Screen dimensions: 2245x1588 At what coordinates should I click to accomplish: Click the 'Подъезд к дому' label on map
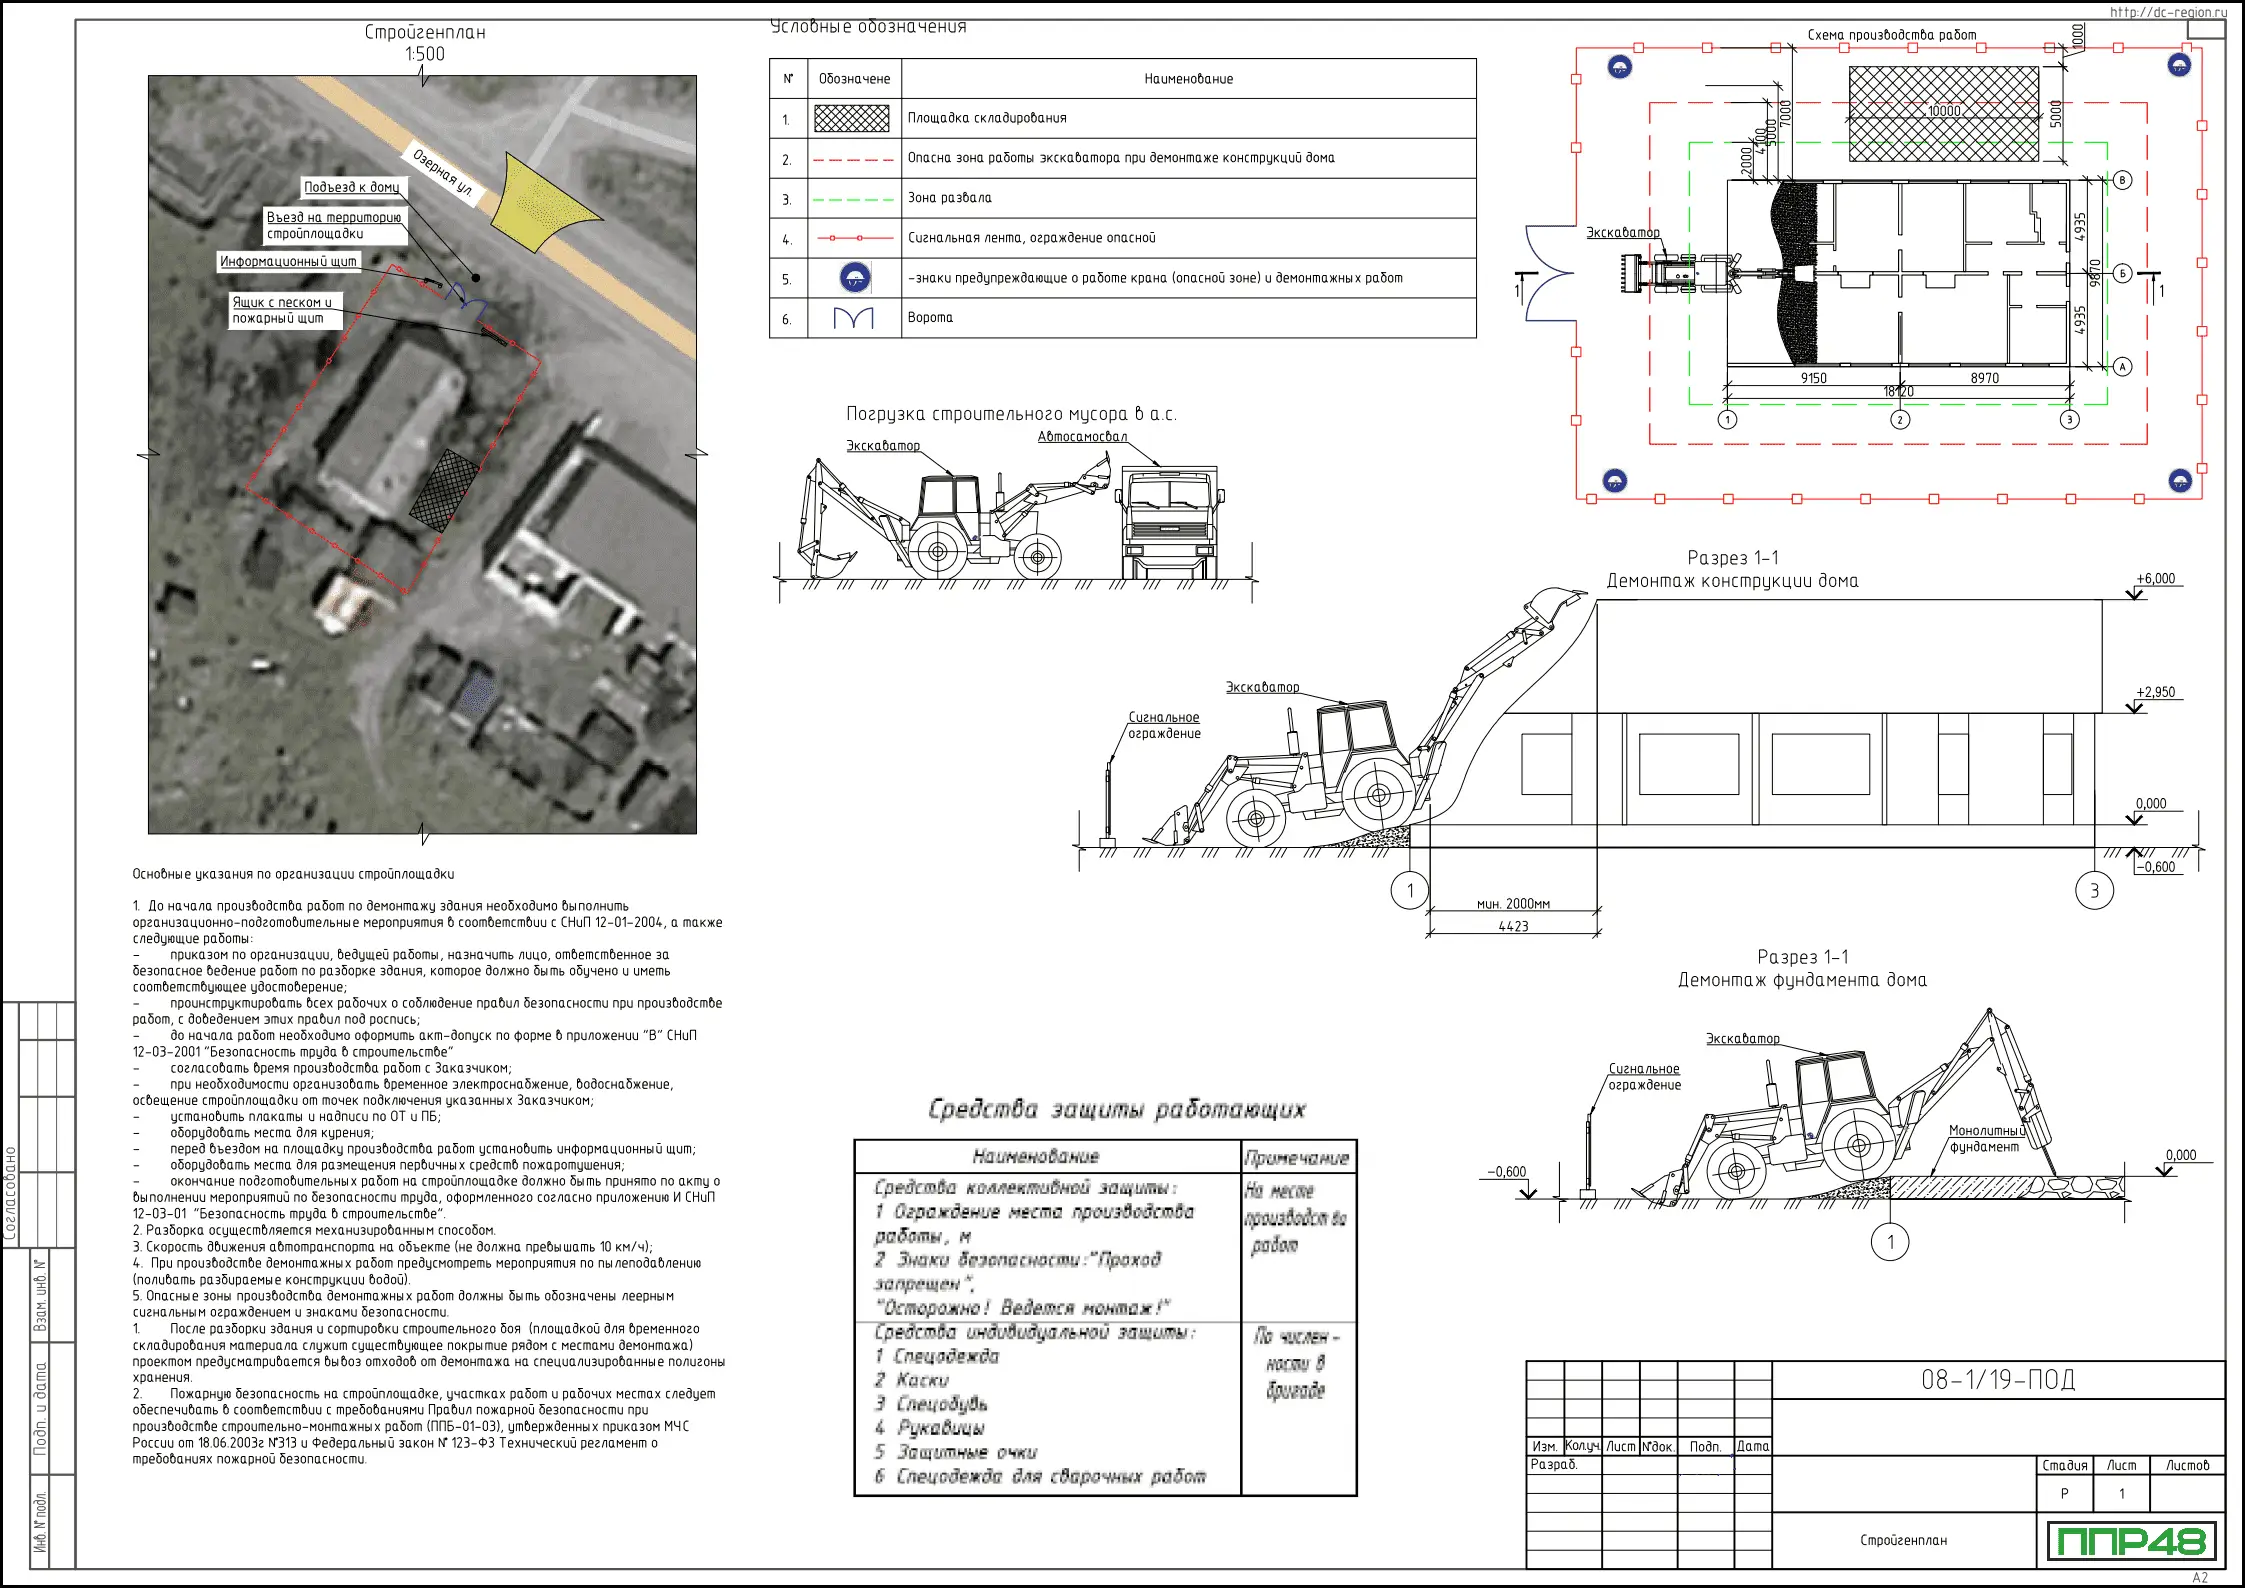point(352,187)
